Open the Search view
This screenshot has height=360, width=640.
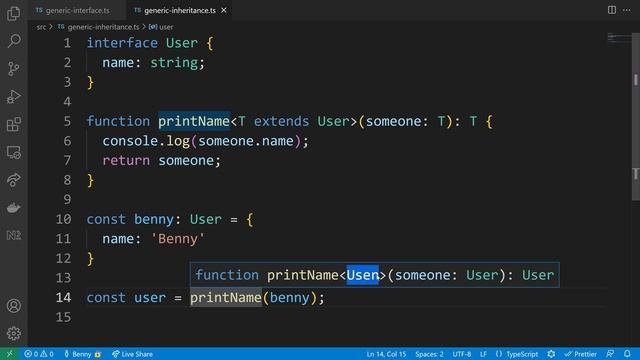pyautogui.click(x=13, y=41)
